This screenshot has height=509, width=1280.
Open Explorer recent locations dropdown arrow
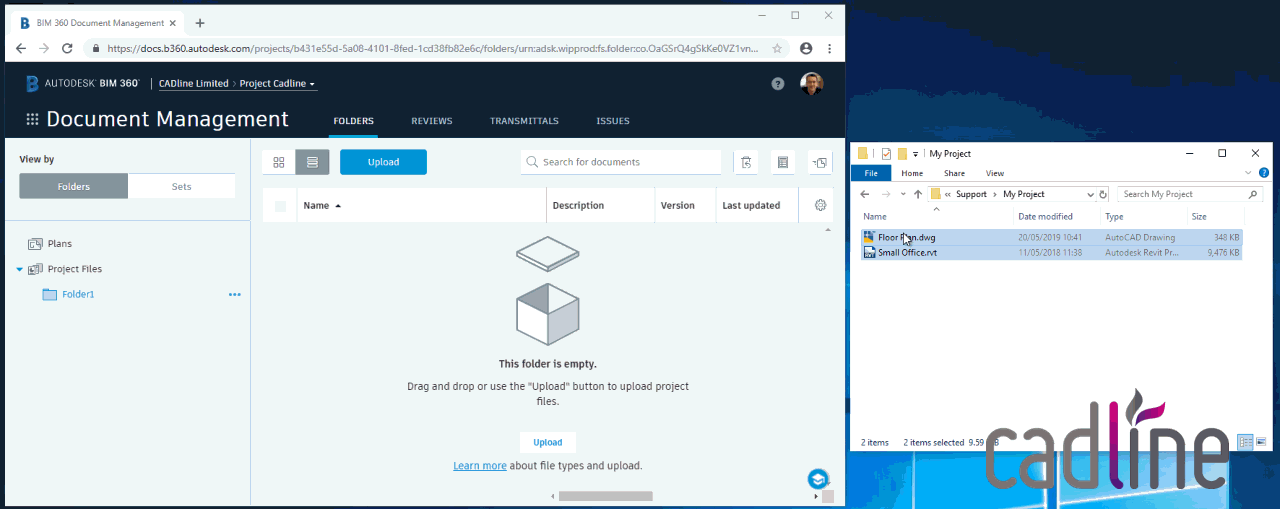903,194
